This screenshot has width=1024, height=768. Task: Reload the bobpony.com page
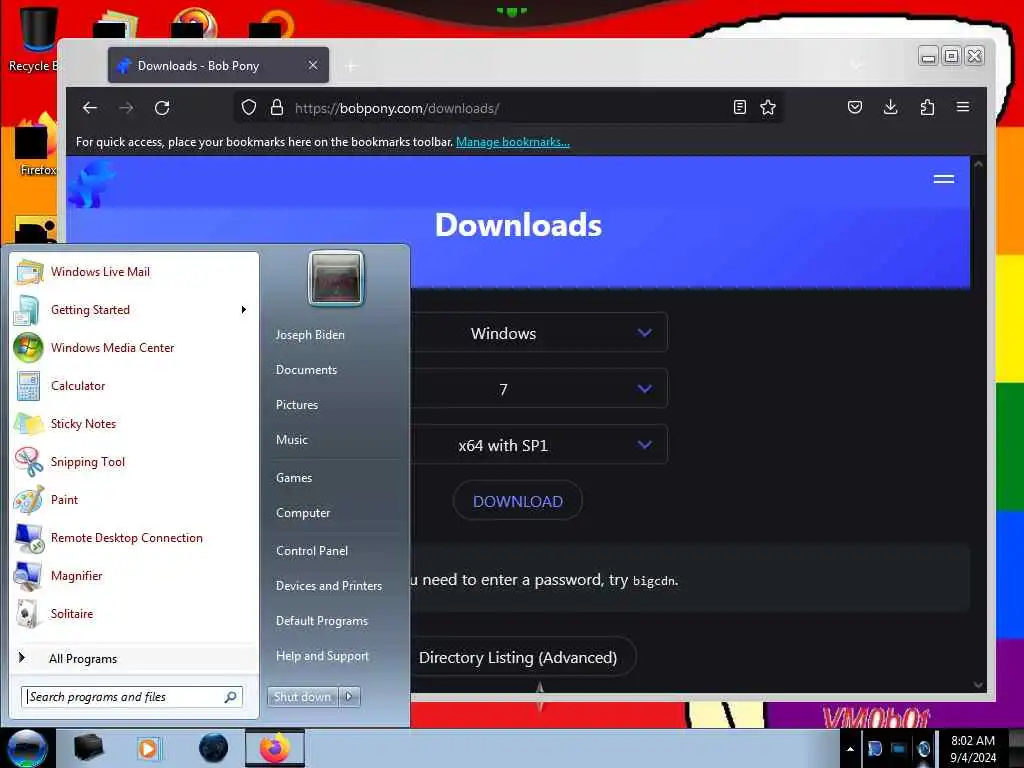point(162,108)
